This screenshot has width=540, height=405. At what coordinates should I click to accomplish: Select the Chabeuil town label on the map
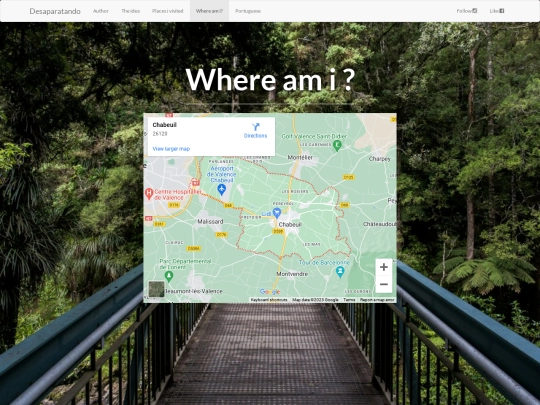[x=290, y=224]
